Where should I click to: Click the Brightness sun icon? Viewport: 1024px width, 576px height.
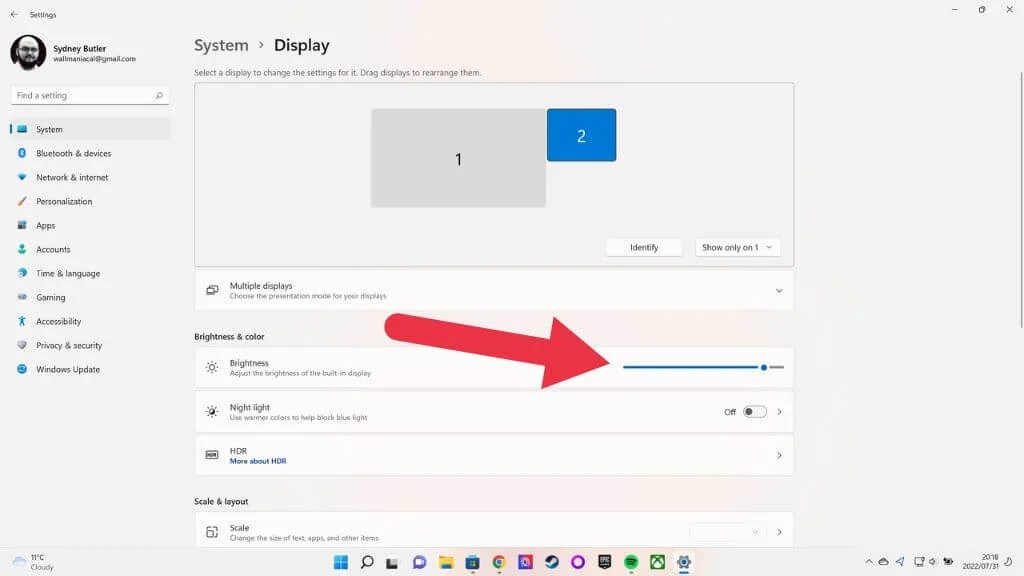[x=211, y=367]
